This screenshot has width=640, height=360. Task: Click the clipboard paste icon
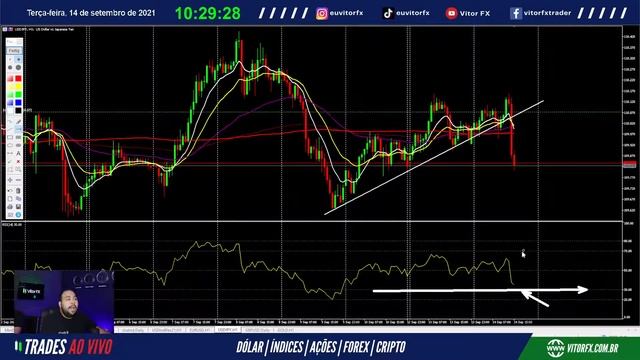(18, 191)
